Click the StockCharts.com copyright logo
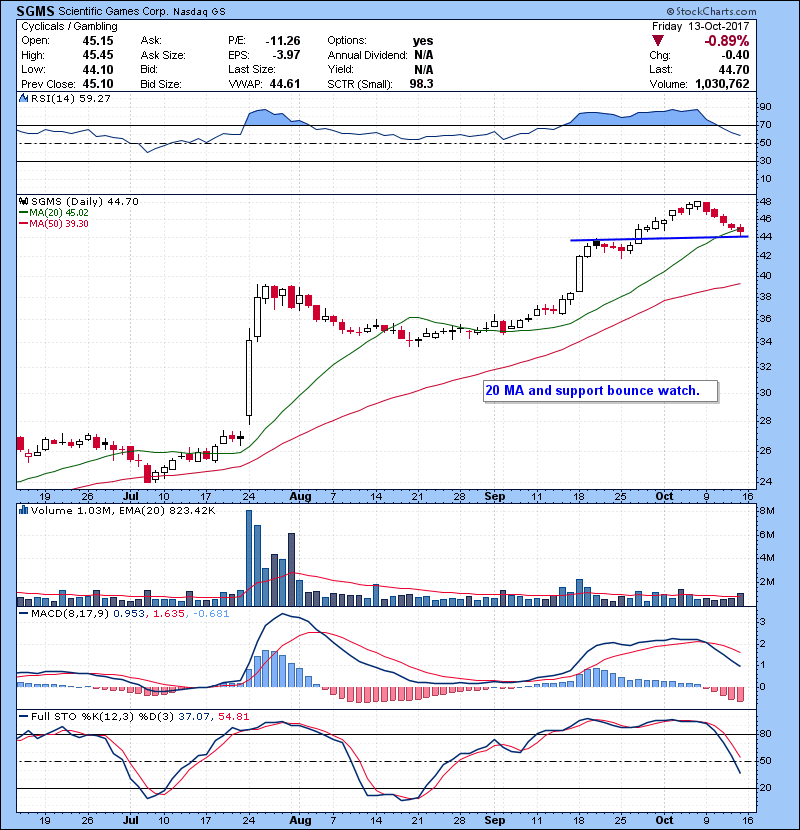 click(711, 11)
